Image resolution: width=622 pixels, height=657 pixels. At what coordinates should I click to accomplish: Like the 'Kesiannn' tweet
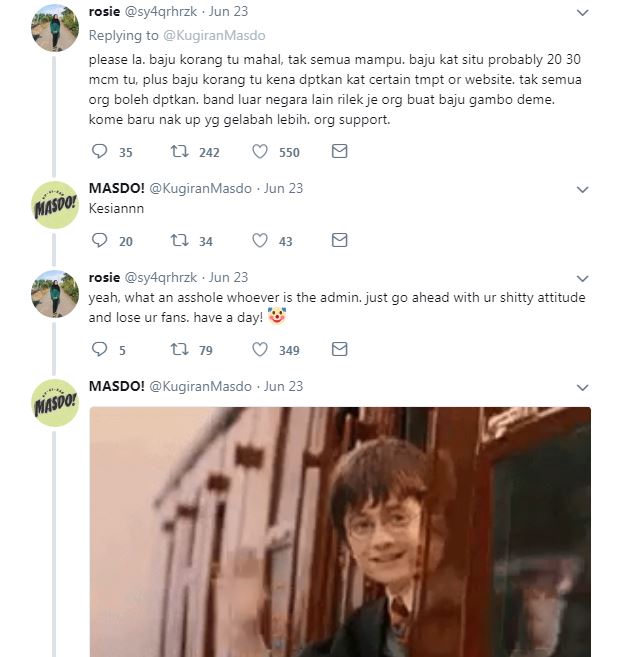[x=260, y=241]
